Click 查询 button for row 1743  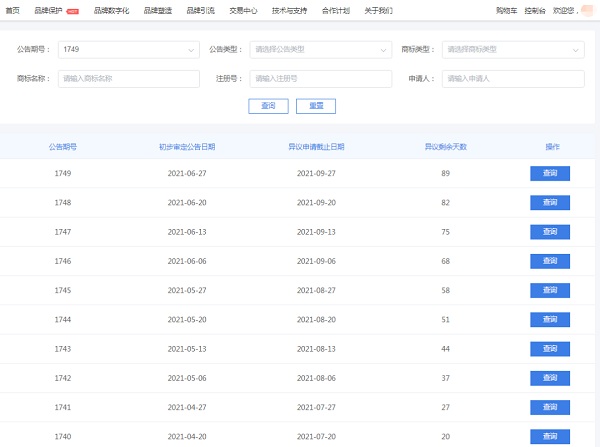[550, 349]
